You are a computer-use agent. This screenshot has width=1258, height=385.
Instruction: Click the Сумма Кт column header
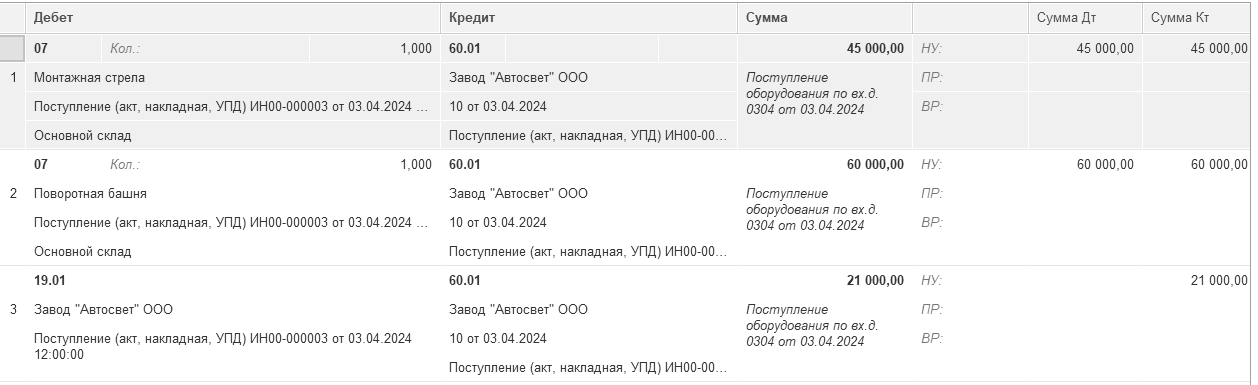[1196, 18]
